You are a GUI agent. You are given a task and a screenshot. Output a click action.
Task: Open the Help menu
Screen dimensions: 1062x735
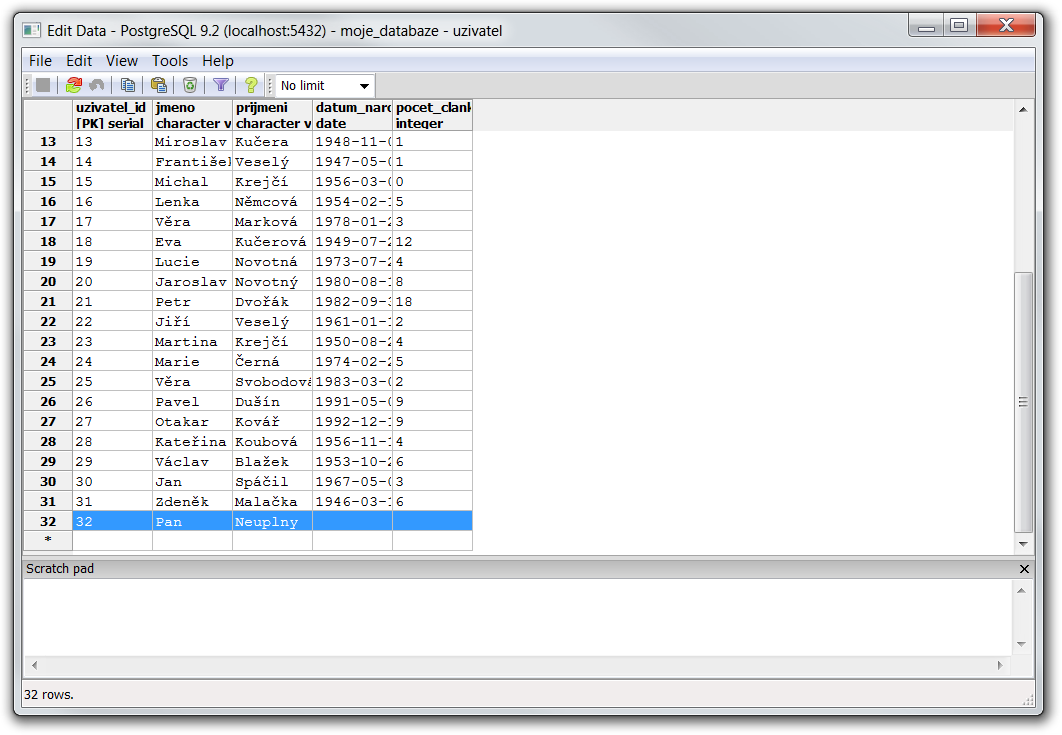tap(217, 61)
